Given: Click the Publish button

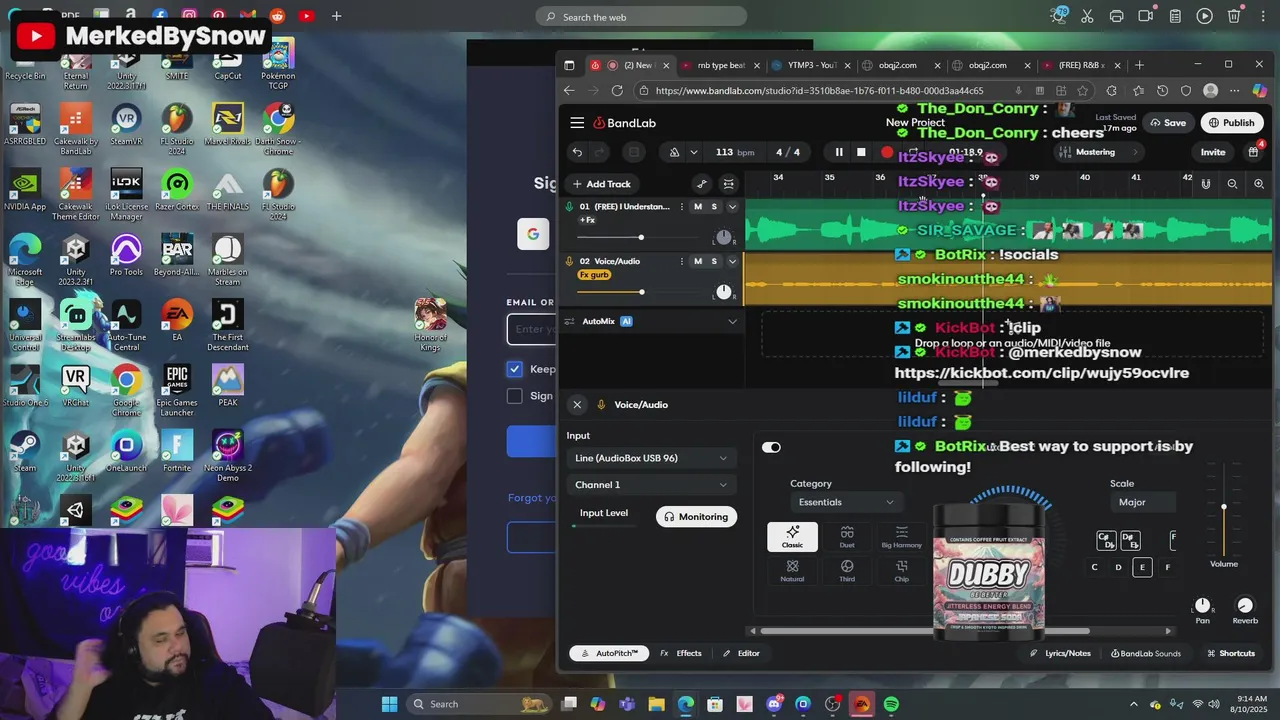Looking at the screenshot, I should coord(1230,123).
